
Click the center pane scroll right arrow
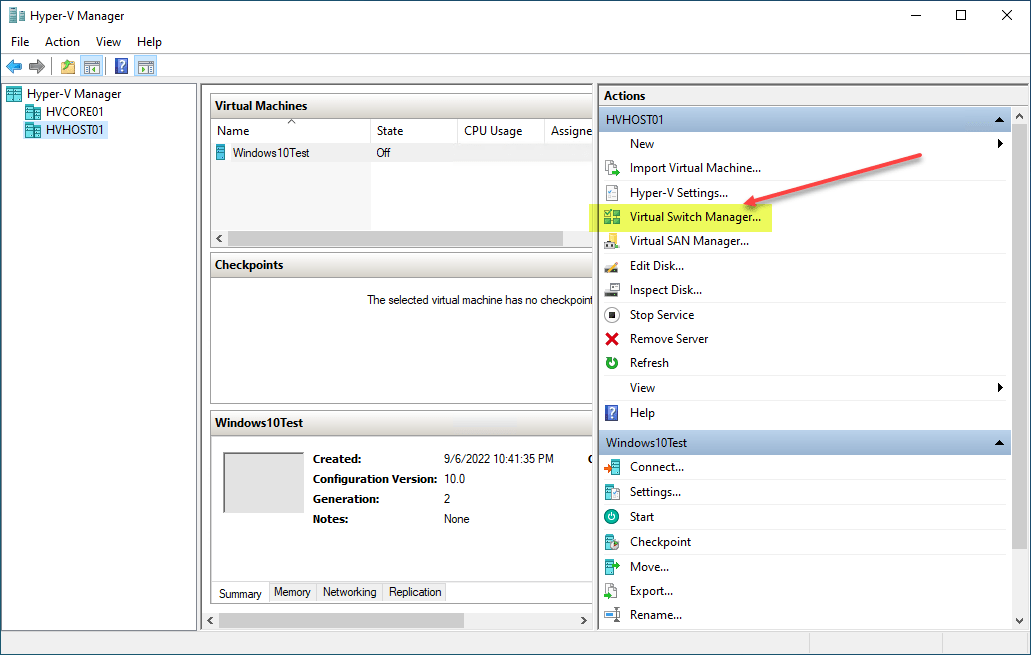[x=584, y=620]
